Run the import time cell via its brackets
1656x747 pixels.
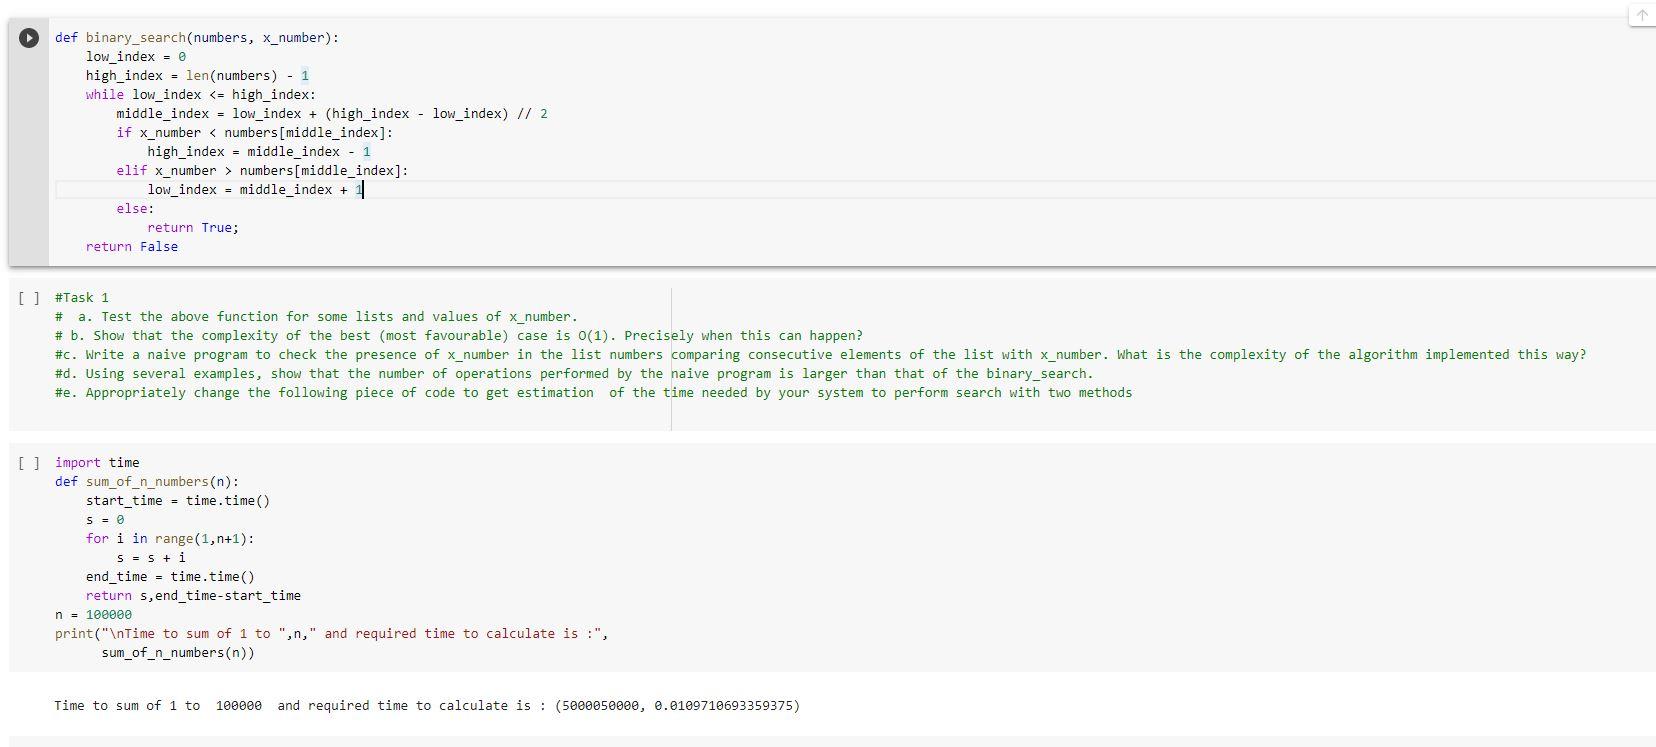[x=29, y=463]
